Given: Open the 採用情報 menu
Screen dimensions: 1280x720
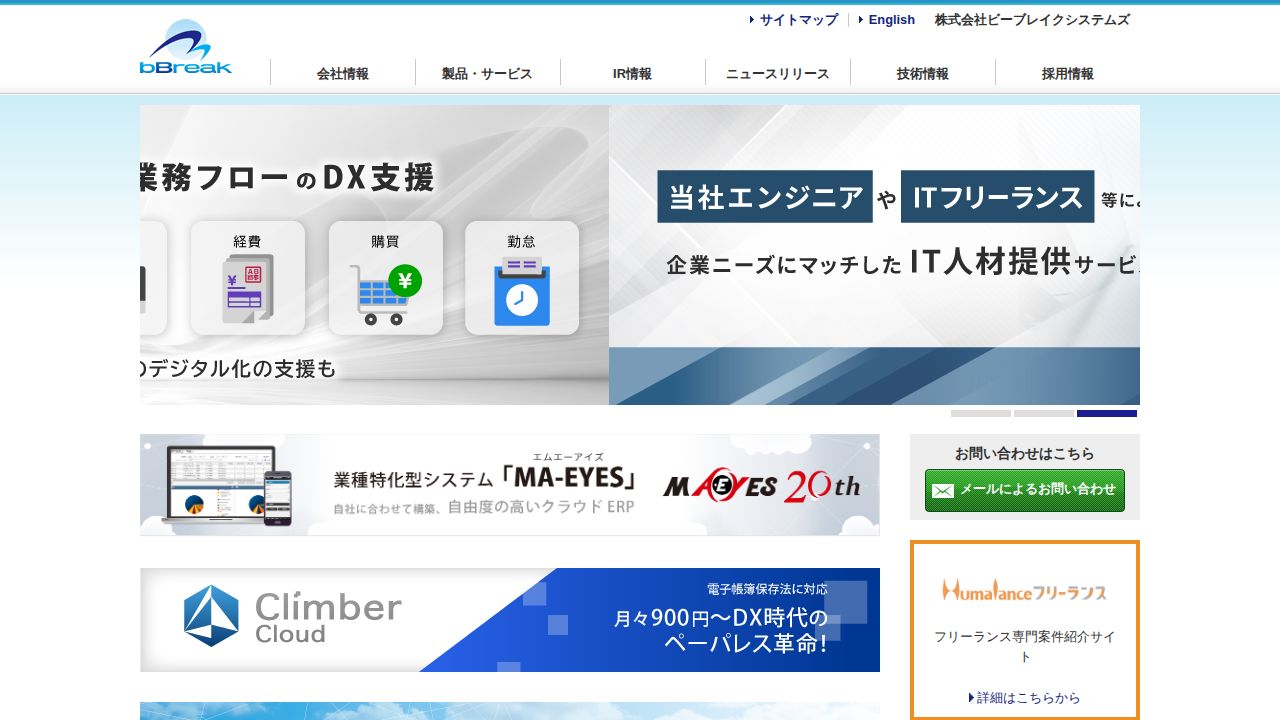Looking at the screenshot, I should (x=1068, y=73).
